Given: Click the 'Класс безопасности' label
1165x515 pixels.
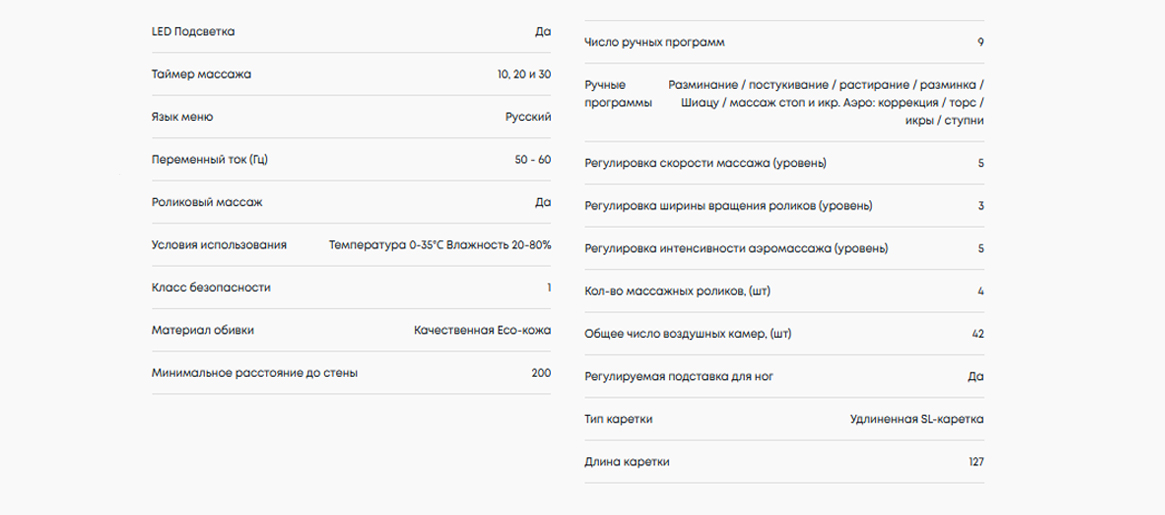Looking at the screenshot, I should pos(211,288).
